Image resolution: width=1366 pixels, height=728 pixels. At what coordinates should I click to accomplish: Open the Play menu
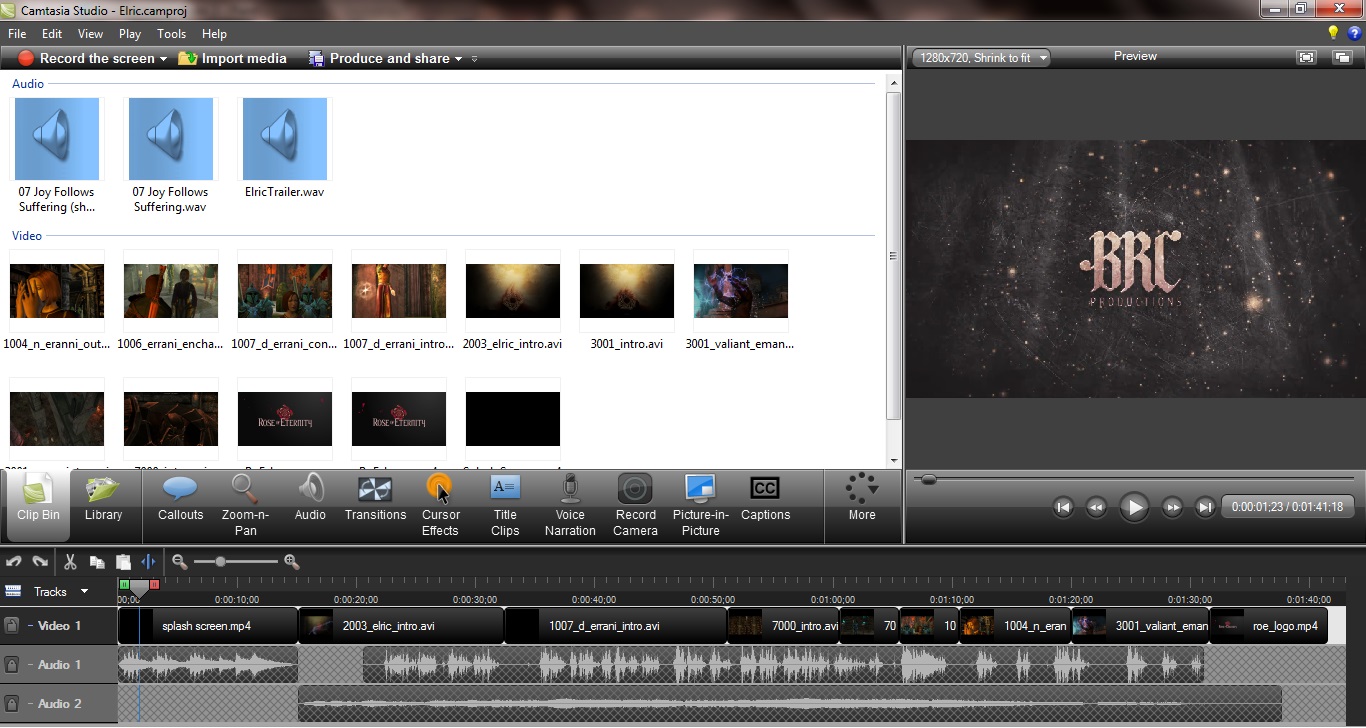130,33
